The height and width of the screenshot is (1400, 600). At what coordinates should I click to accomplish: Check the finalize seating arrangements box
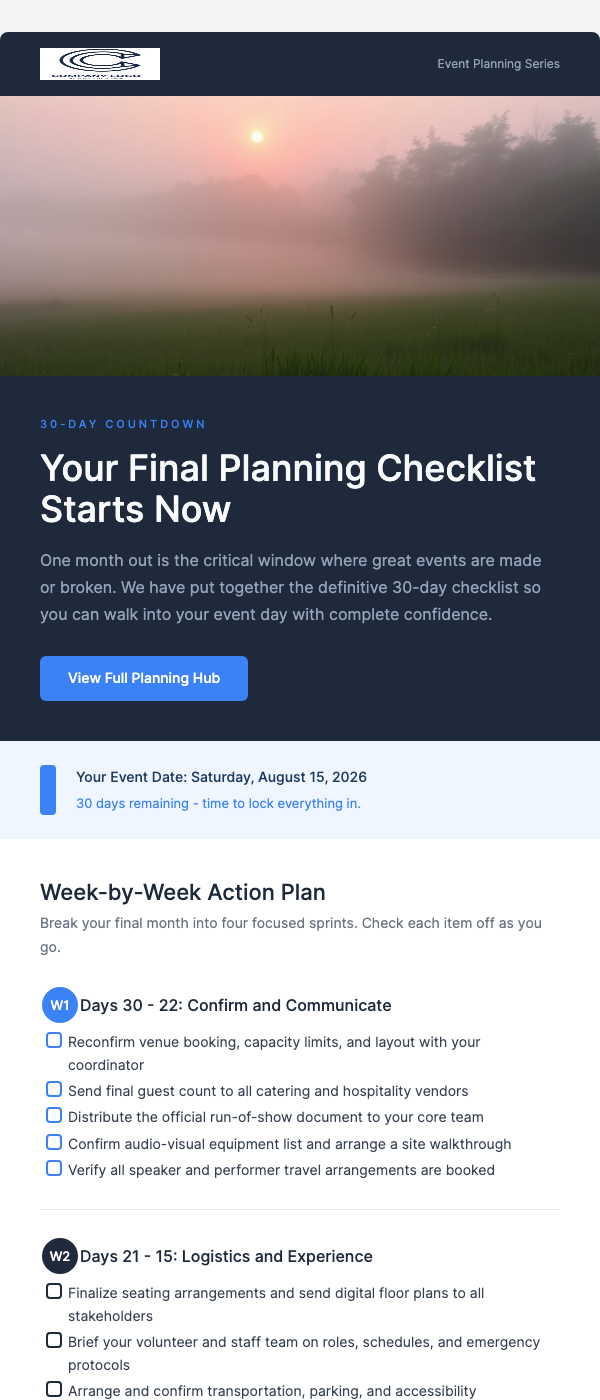(54, 1291)
